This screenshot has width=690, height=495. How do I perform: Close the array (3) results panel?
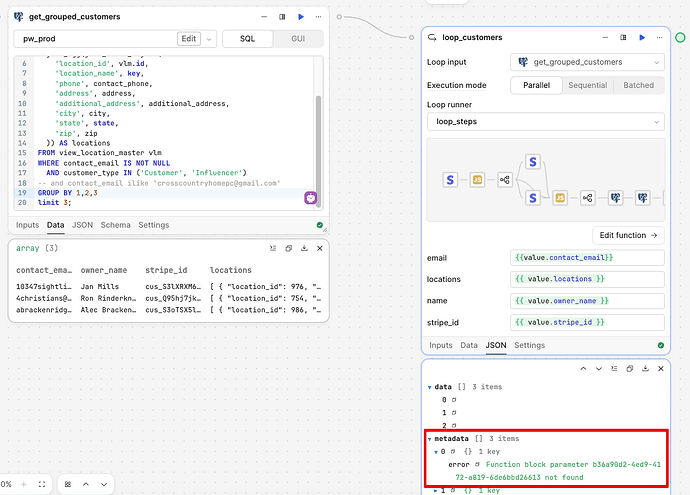pos(320,248)
